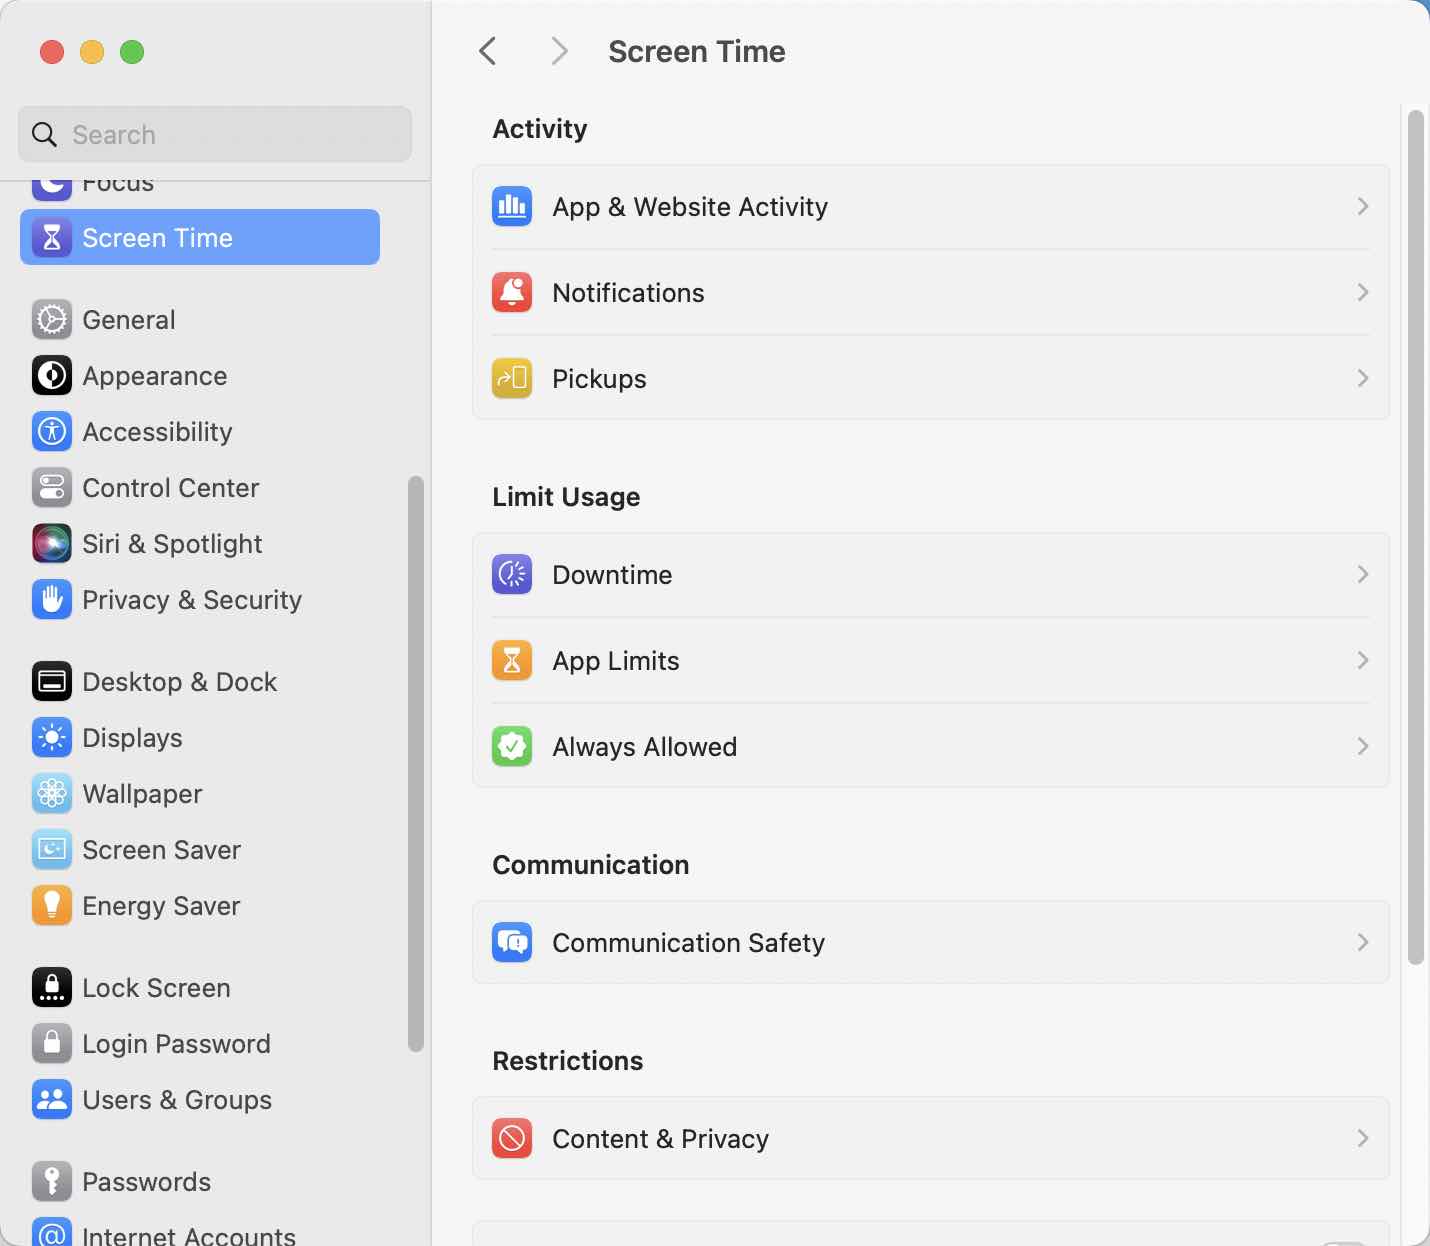
Task: Click inside the Search field
Action: (214, 134)
